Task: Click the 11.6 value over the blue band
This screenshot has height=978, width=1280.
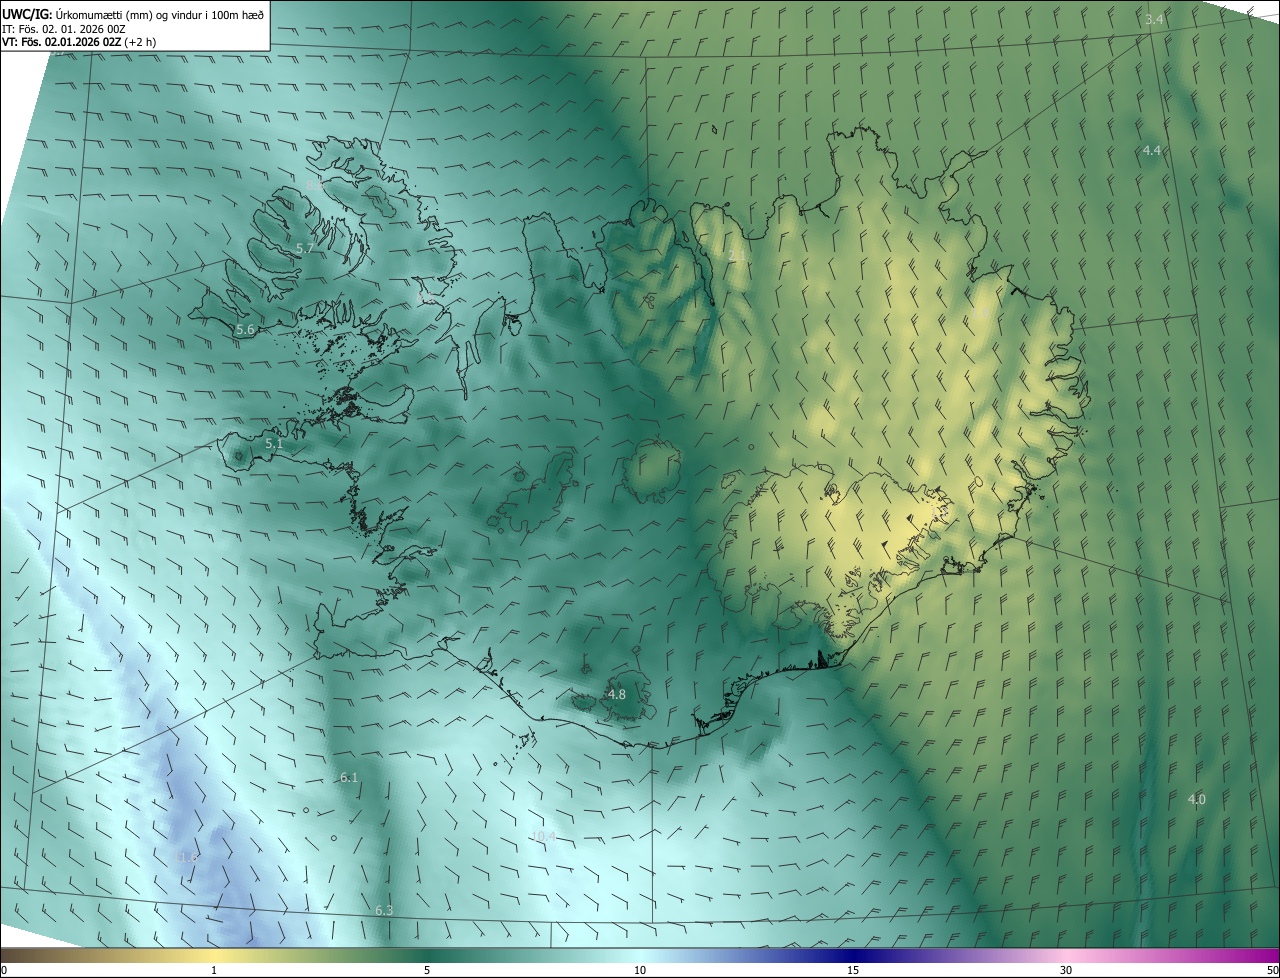Action: pos(187,857)
